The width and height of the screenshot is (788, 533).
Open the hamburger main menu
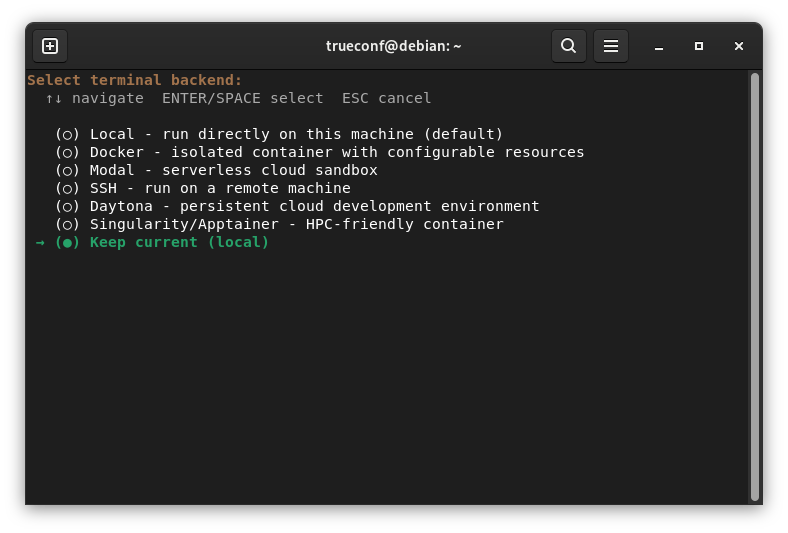pos(611,46)
